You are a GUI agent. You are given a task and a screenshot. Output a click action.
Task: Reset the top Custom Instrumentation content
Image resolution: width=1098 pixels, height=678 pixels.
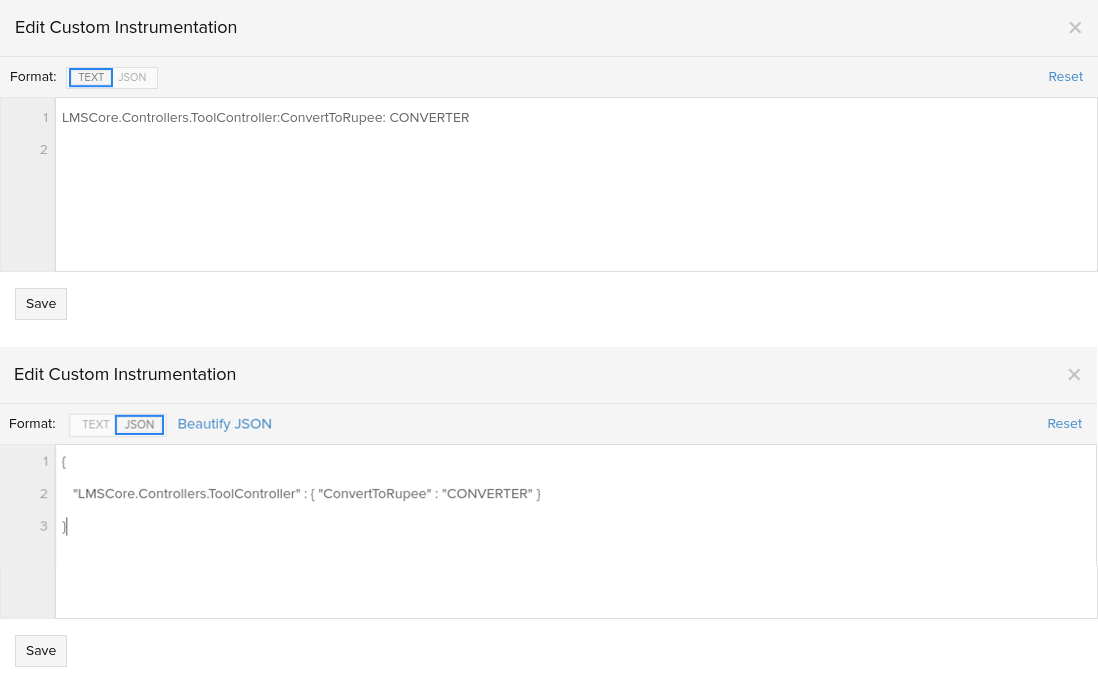[1065, 76]
